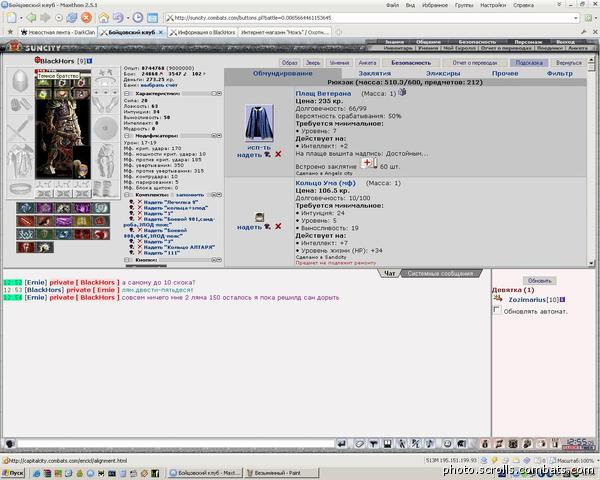Click the empty armor slot
600x480 pixels.
click(20, 161)
